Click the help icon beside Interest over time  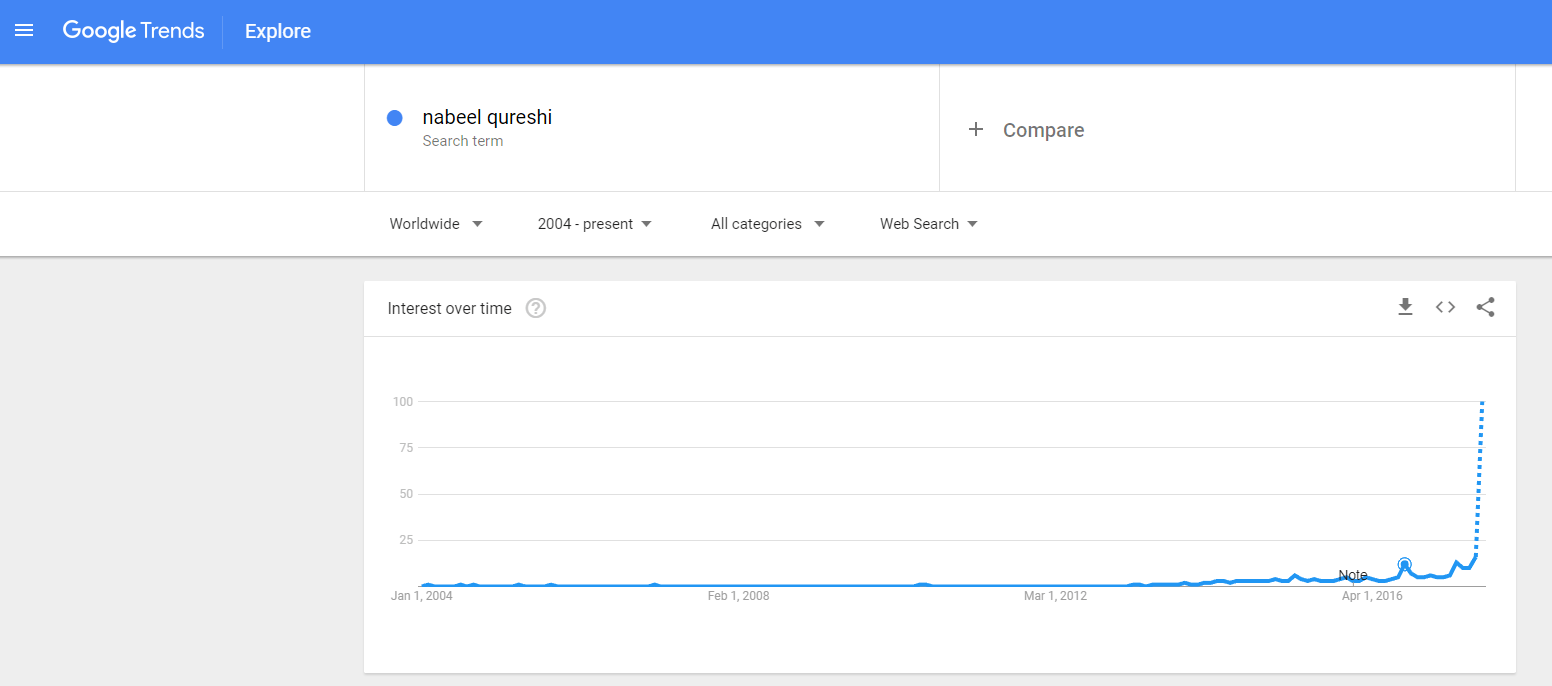536,308
